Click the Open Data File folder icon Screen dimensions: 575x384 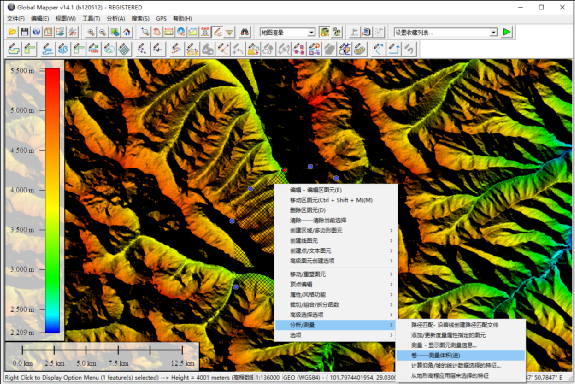[12, 32]
